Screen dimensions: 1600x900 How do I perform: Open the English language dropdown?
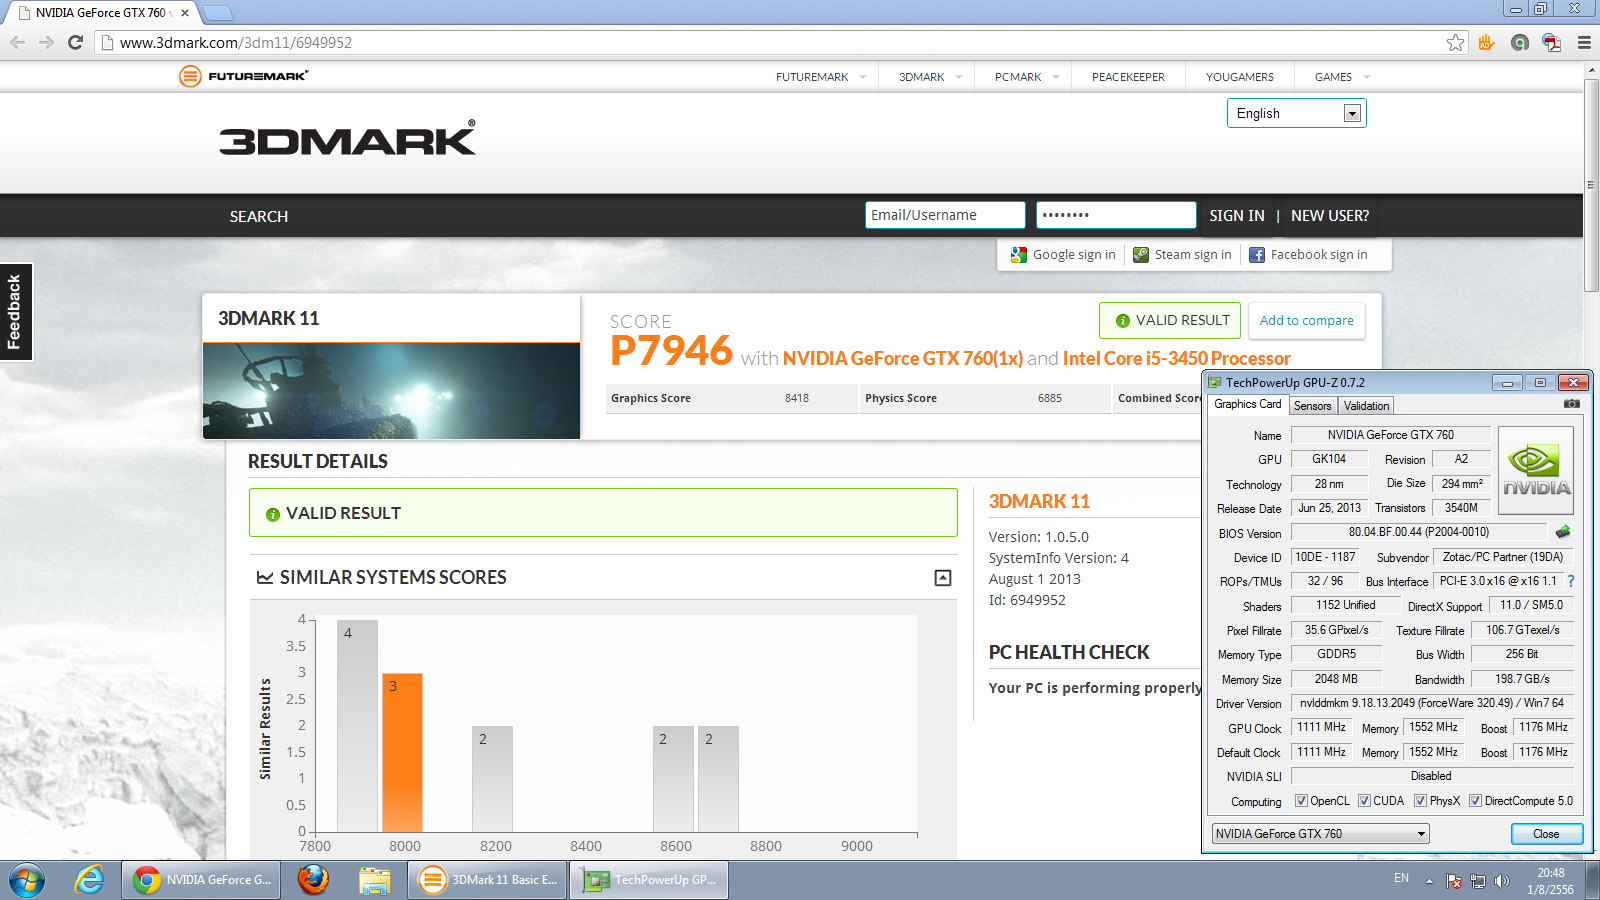coord(1297,113)
